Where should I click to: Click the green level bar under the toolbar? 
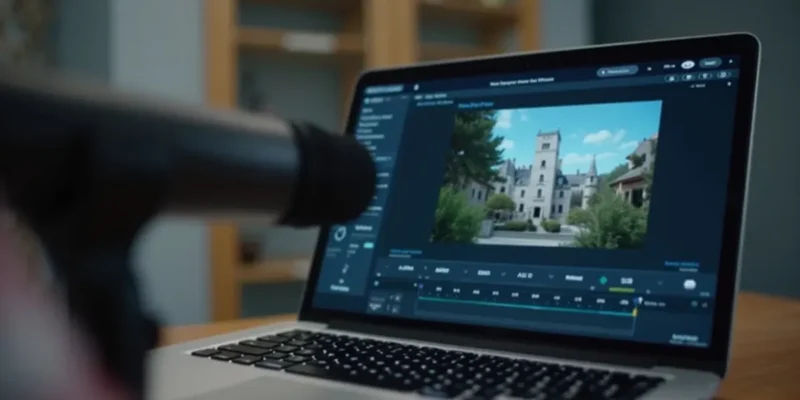coord(622,290)
